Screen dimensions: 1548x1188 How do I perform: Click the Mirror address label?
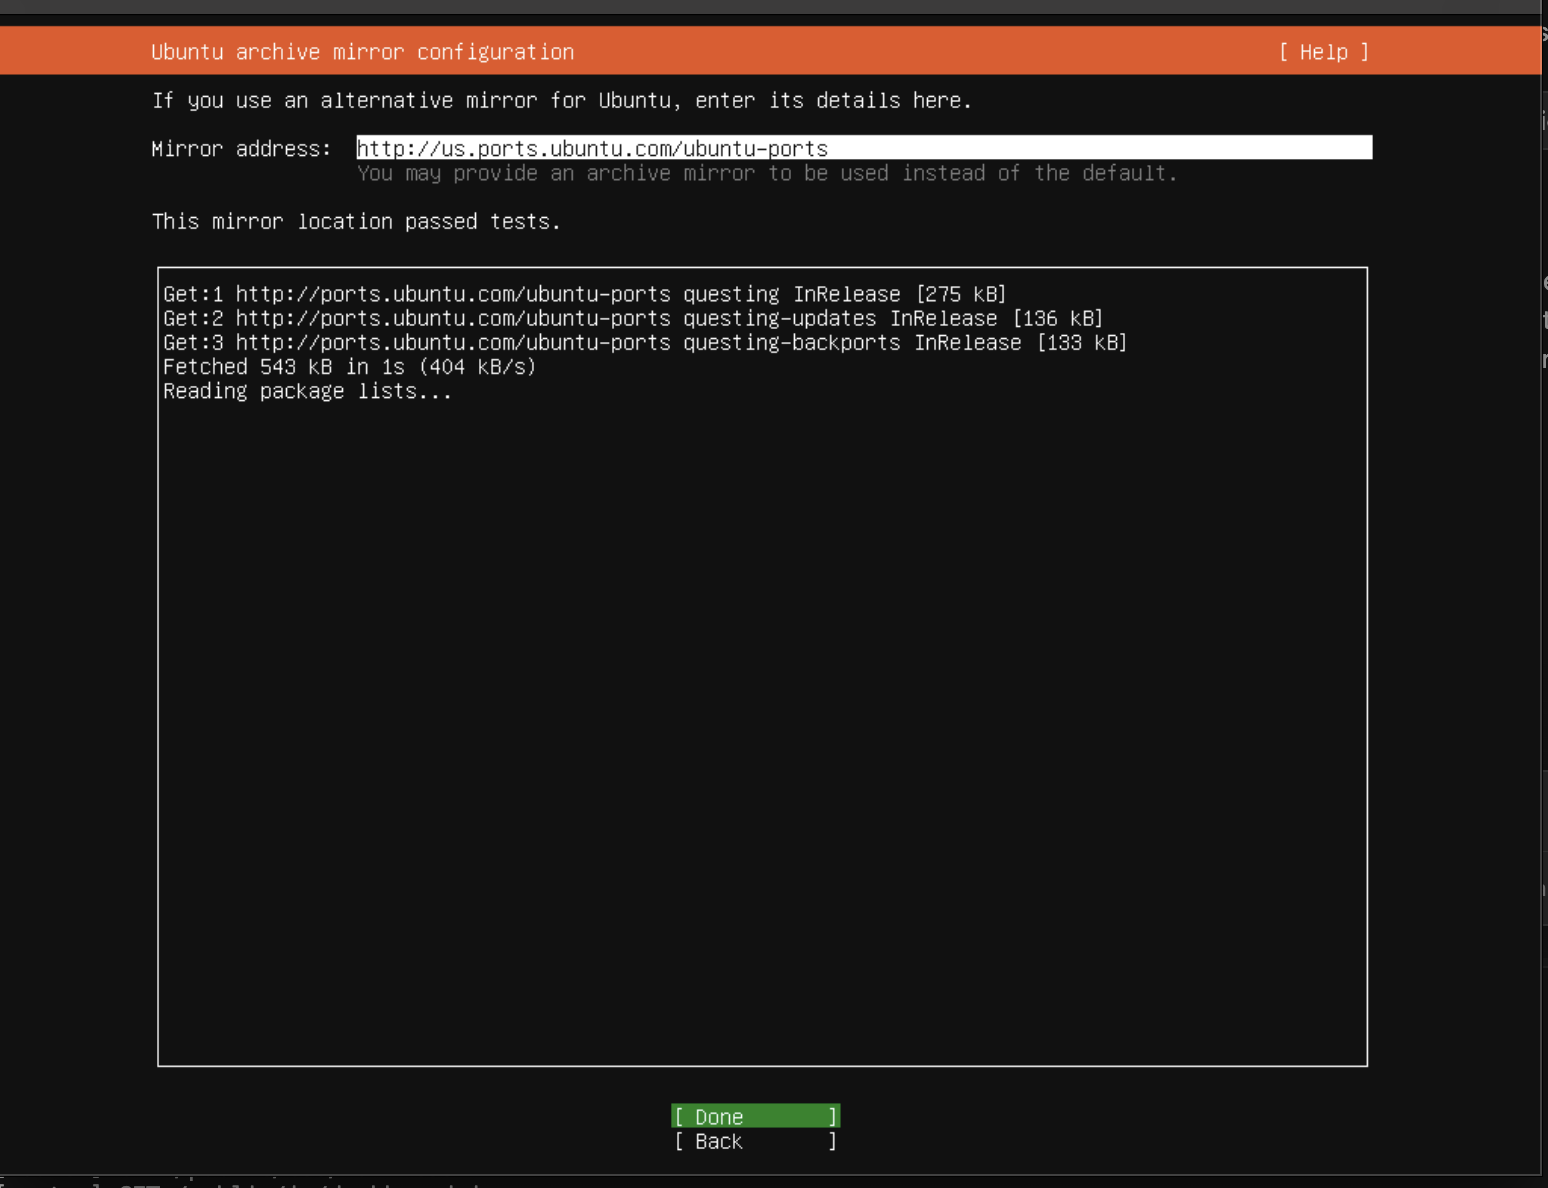242,148
